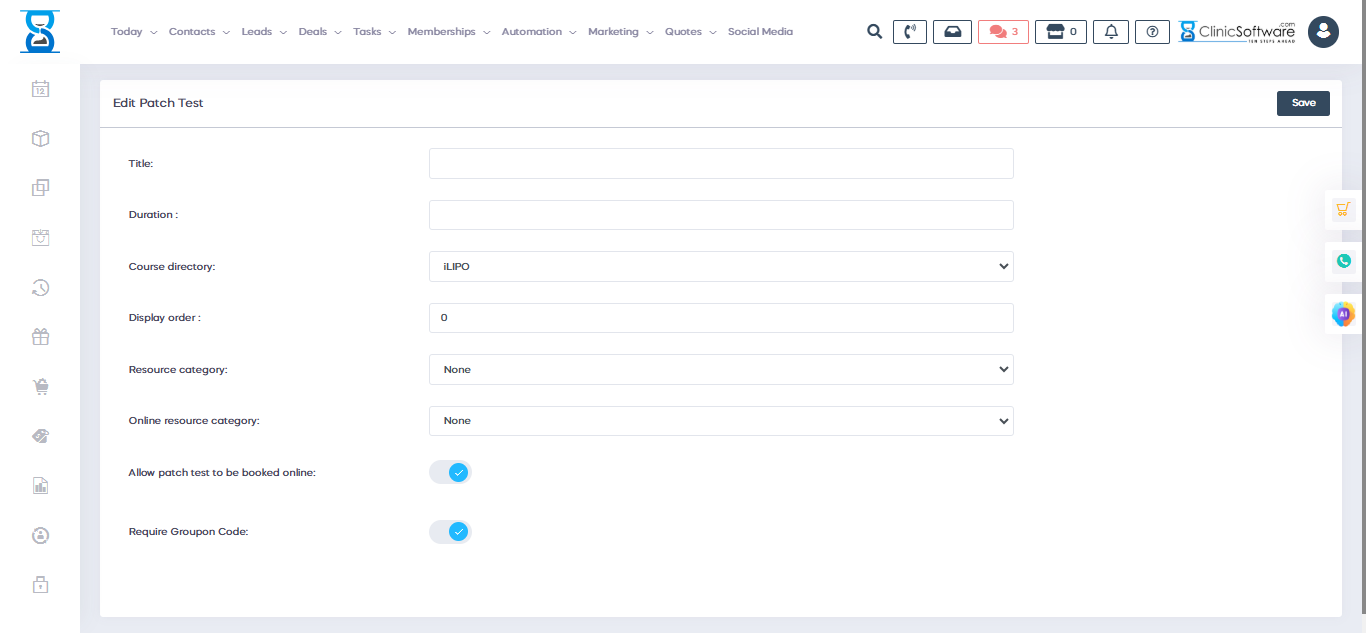Open the help question mark icon
The width and height of the screenshot is (1366, 633).
[x=1152, y=32]
